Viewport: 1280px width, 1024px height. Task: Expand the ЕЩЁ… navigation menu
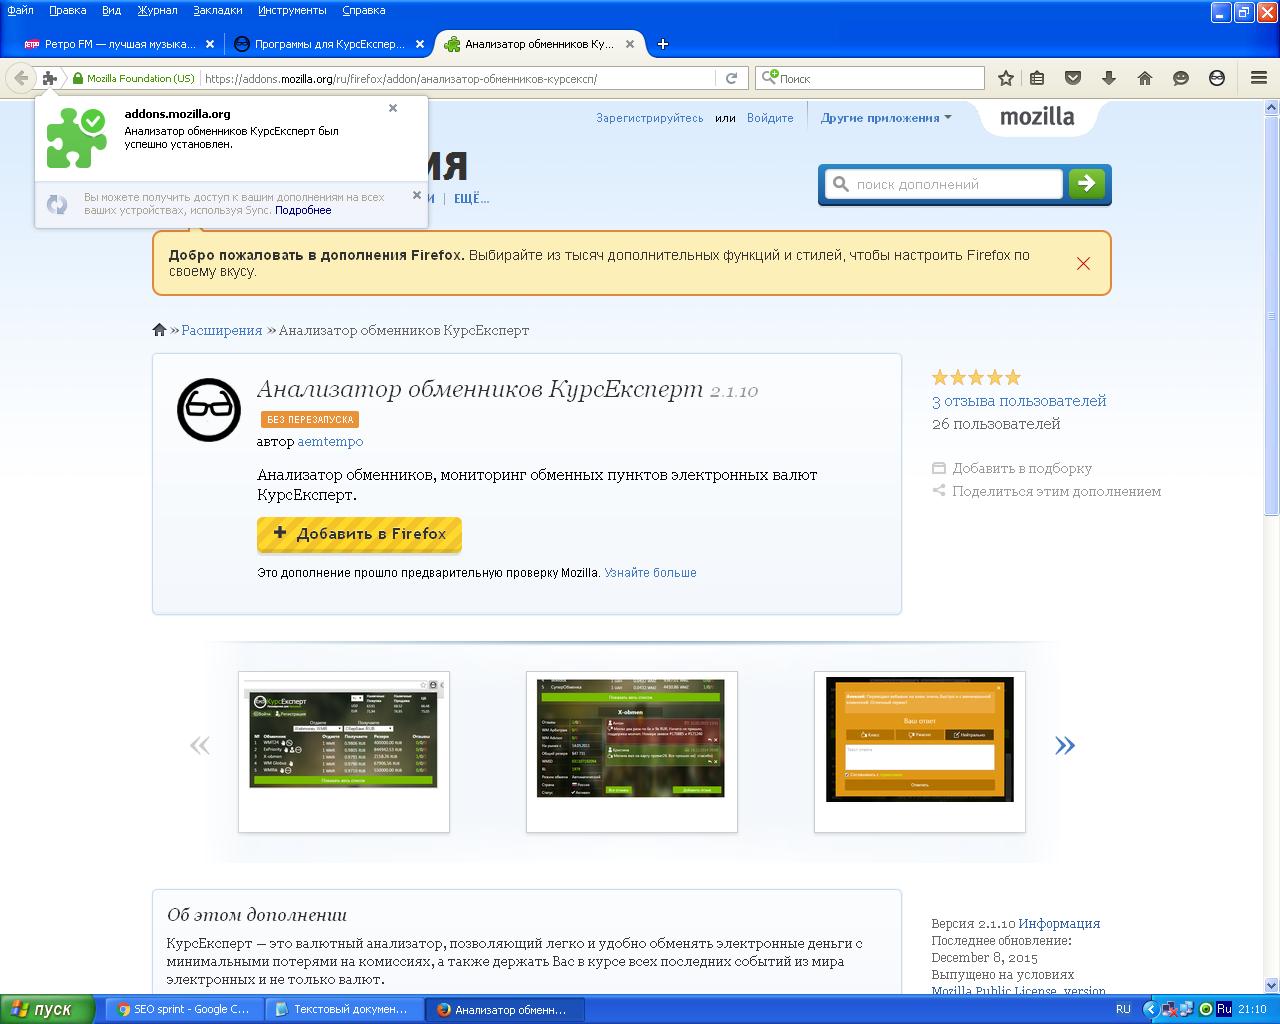pyautogui.click(x=471, y=198)
